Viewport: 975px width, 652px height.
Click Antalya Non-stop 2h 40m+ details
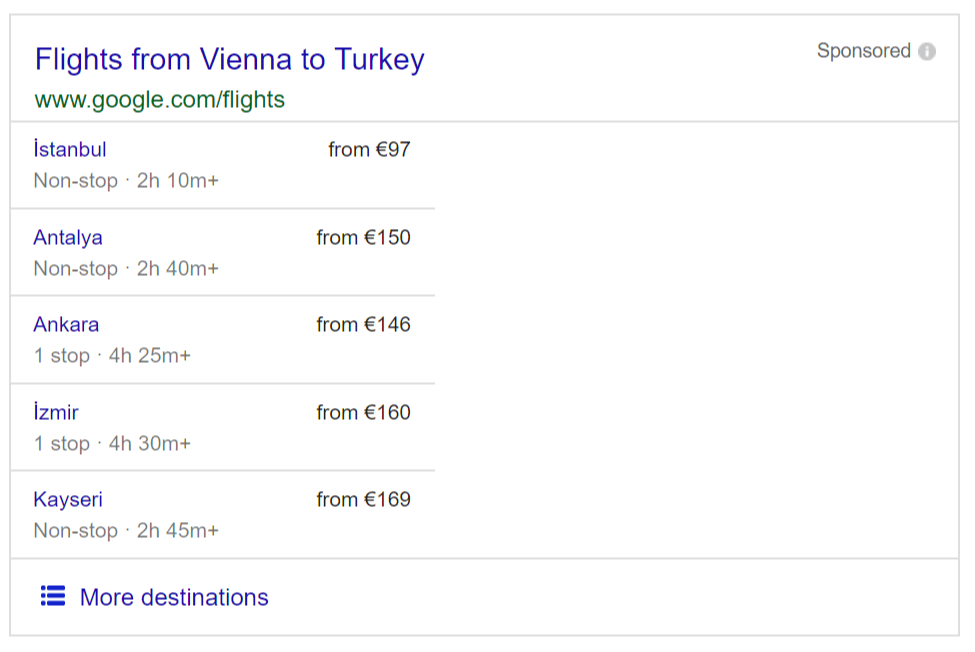point(126,269)
